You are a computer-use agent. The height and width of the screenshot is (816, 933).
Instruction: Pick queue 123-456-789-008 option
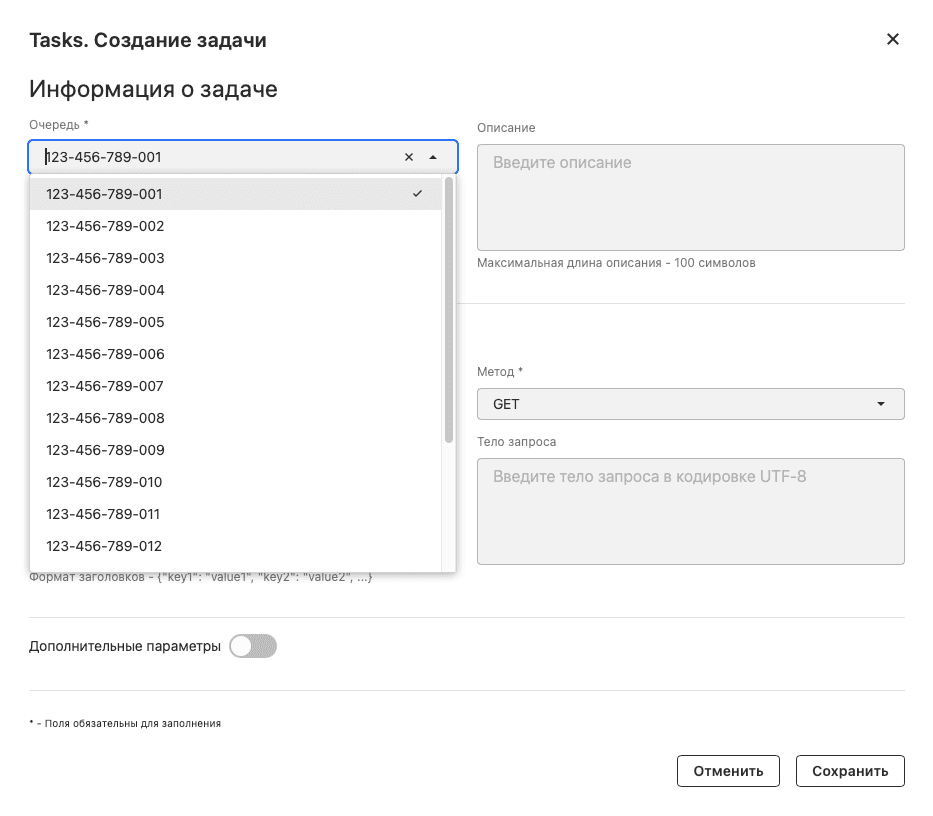[105, 418]
